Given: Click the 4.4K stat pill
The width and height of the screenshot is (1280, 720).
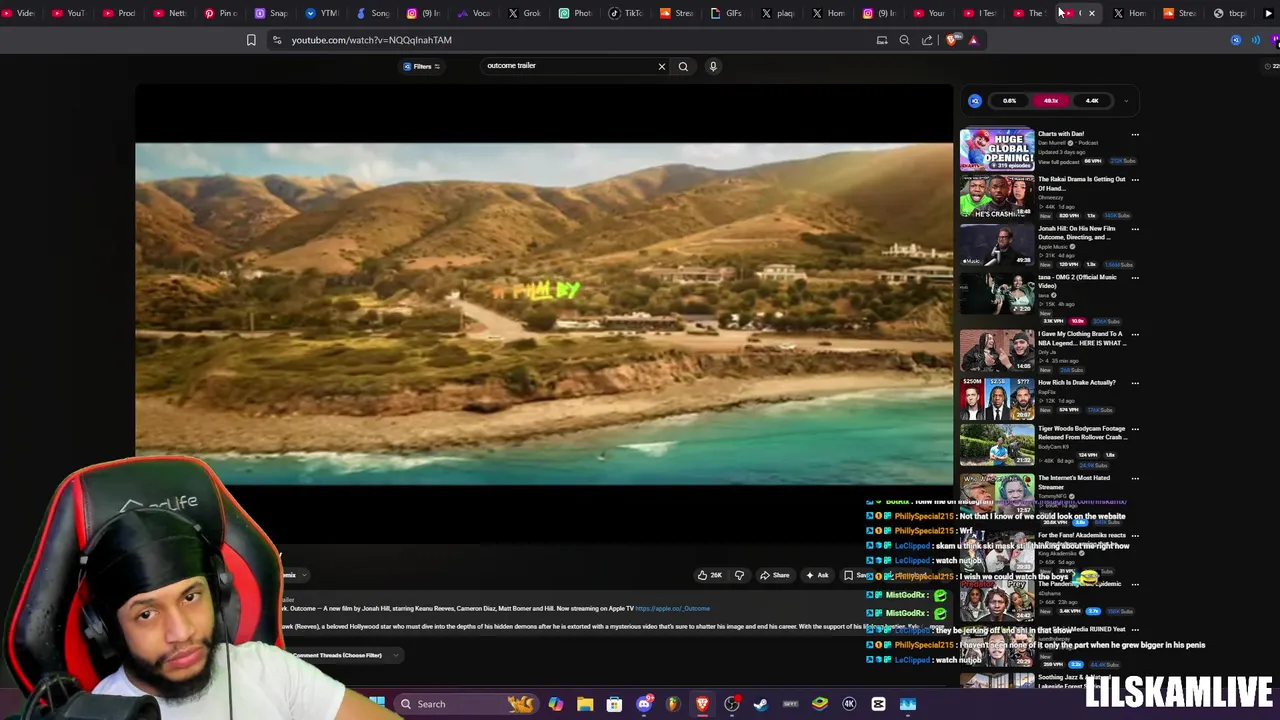Looking at the screenshot, I should tap(1091, 100).
